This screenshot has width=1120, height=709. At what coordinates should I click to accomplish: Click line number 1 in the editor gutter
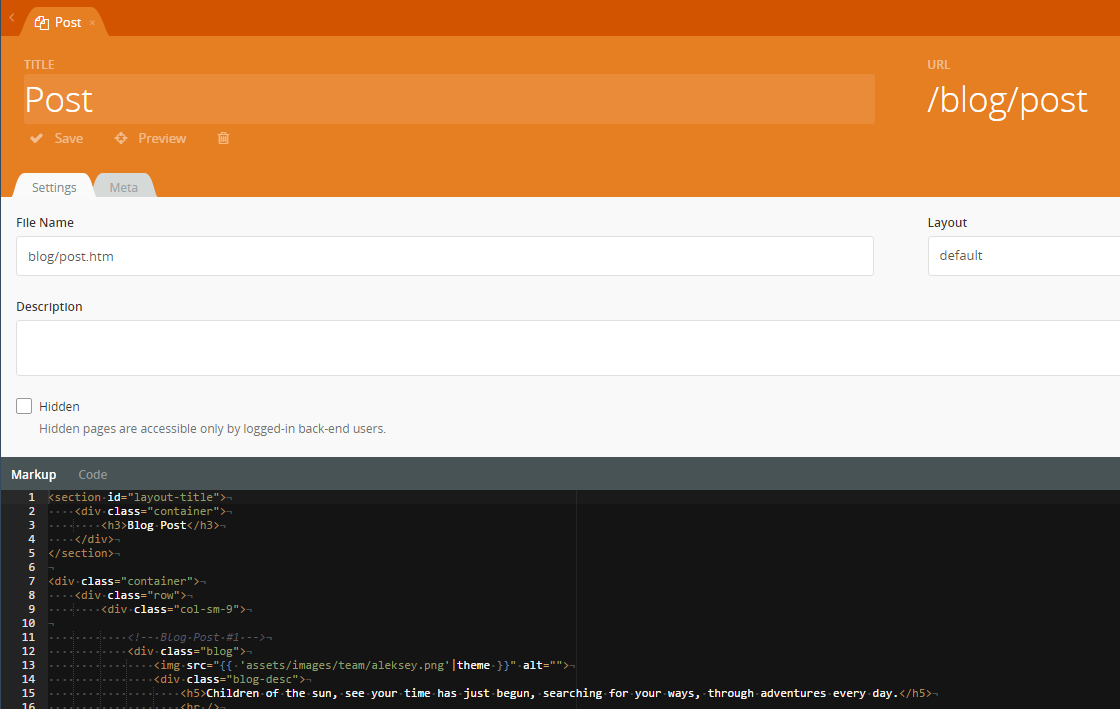(32, 497)
